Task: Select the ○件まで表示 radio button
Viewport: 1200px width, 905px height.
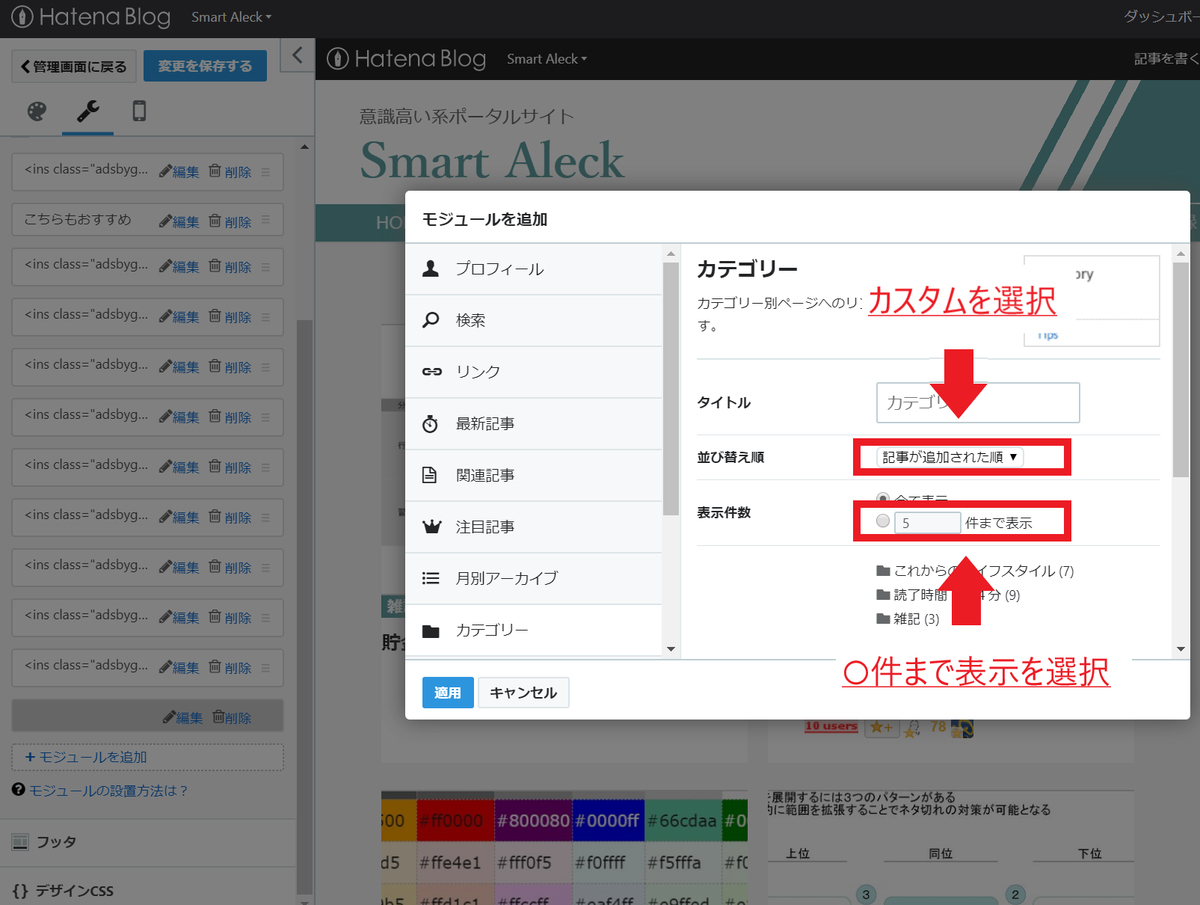Action: pos(882,521)
